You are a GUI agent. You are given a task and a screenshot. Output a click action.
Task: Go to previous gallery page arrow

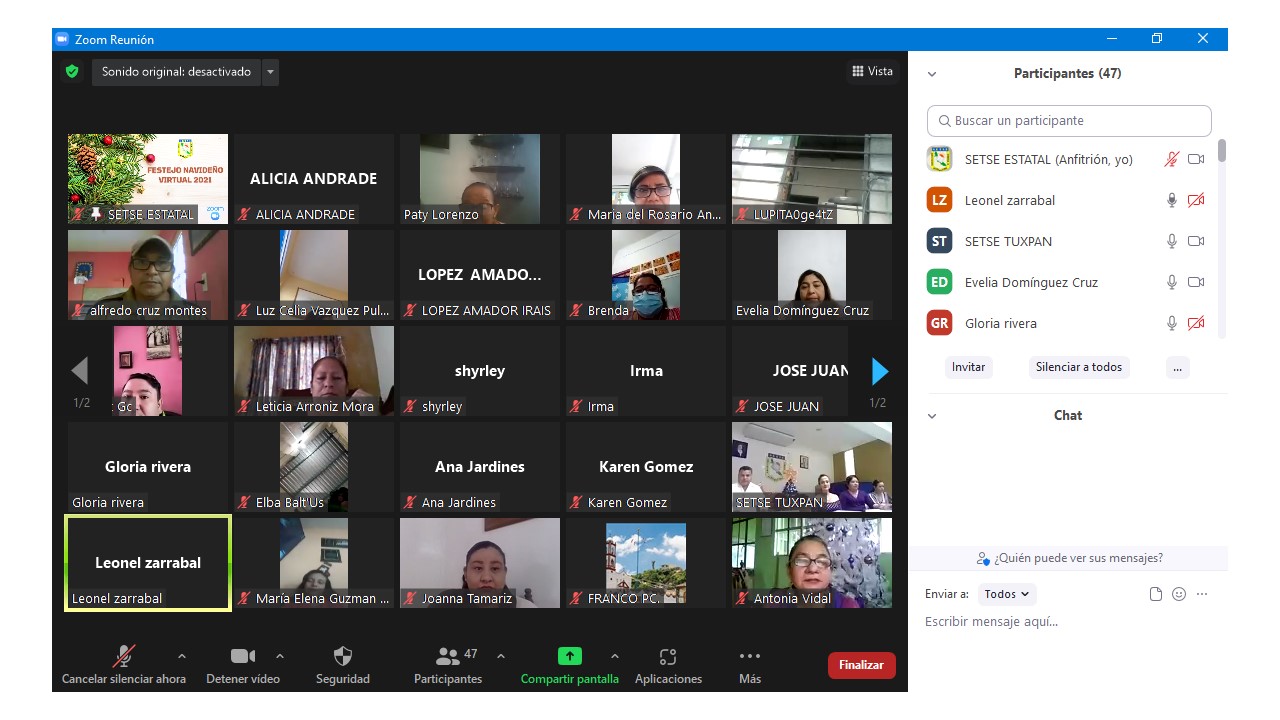(80, 371)
